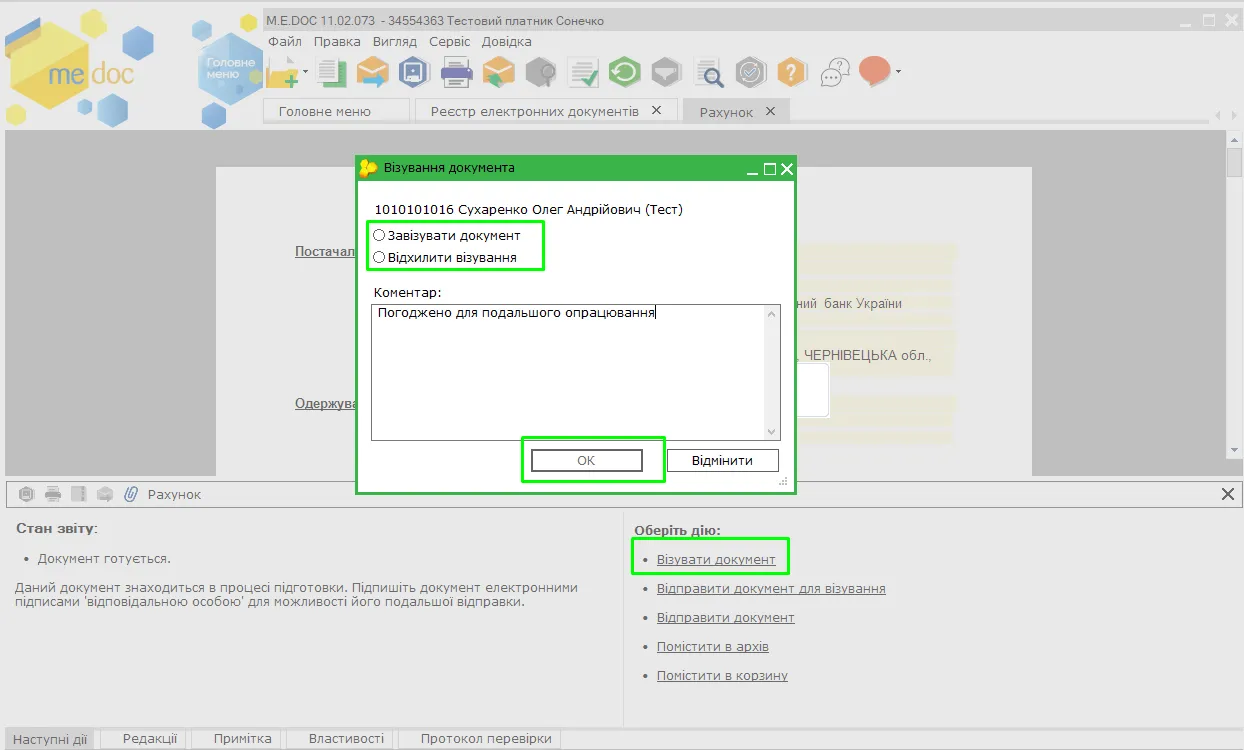Viewport: 1244px width, 750px height.
Task: Expand the orange speech bubble dropdown arrow
Action: (898, 72)
